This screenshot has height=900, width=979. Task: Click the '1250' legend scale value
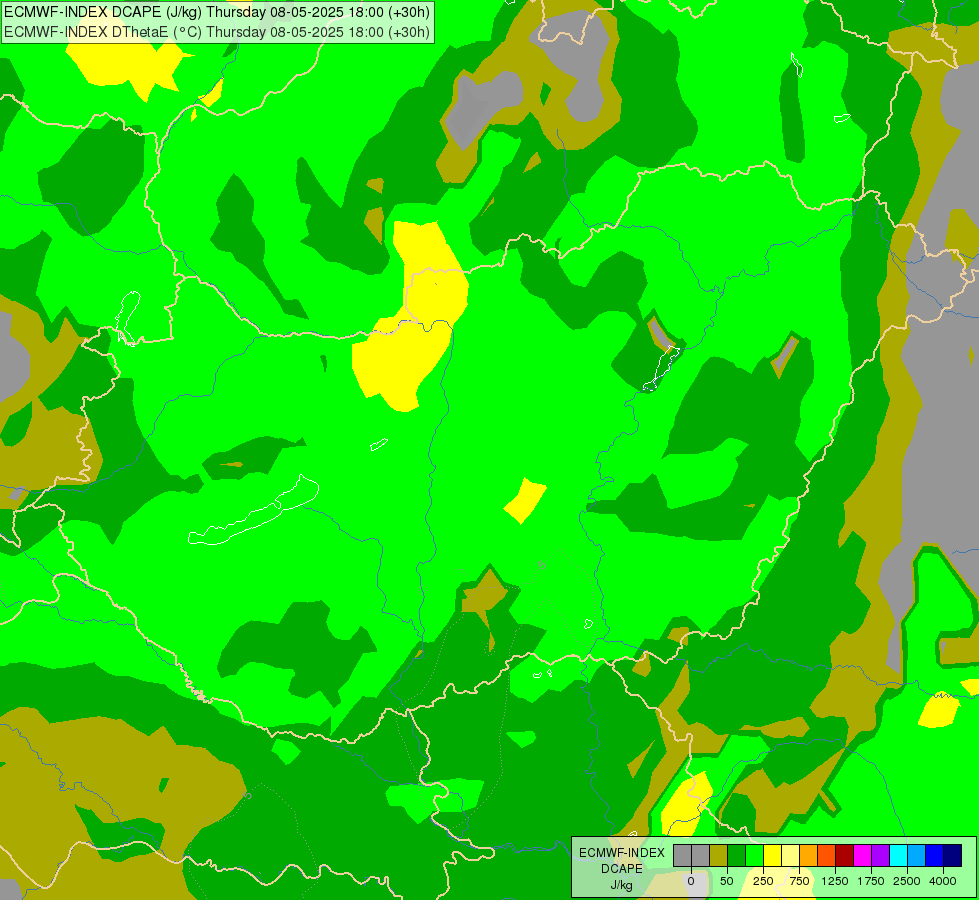coord(835,881)
